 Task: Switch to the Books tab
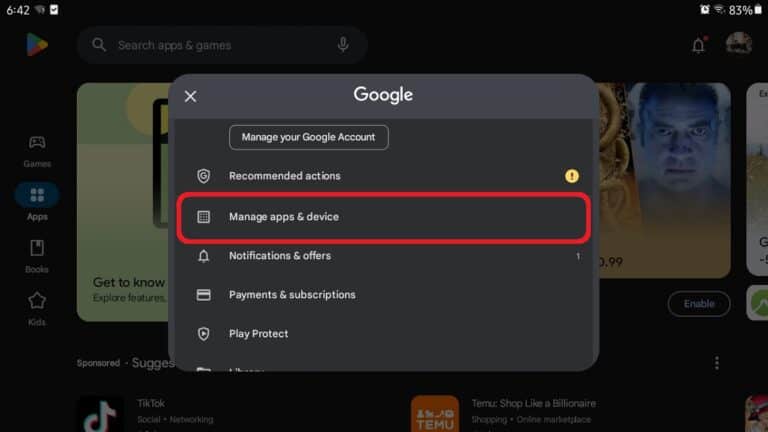coord(37,257)
